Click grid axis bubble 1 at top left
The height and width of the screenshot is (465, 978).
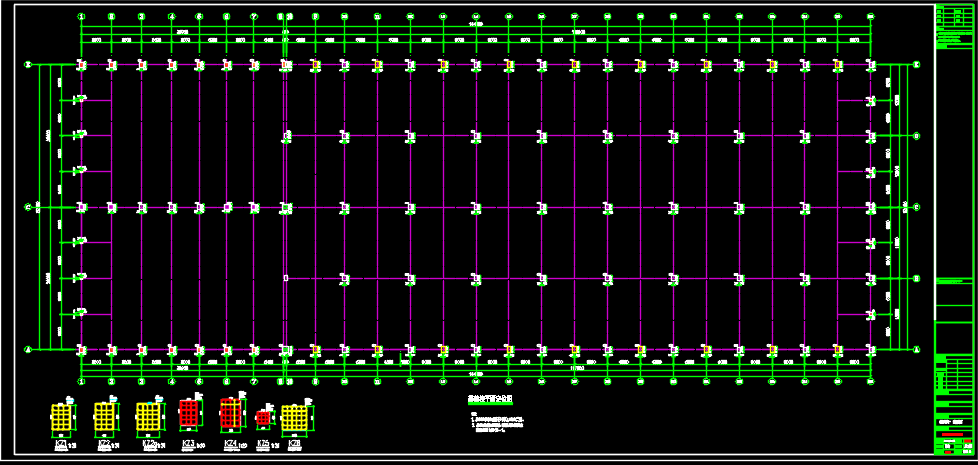click(x=82, y=17)
